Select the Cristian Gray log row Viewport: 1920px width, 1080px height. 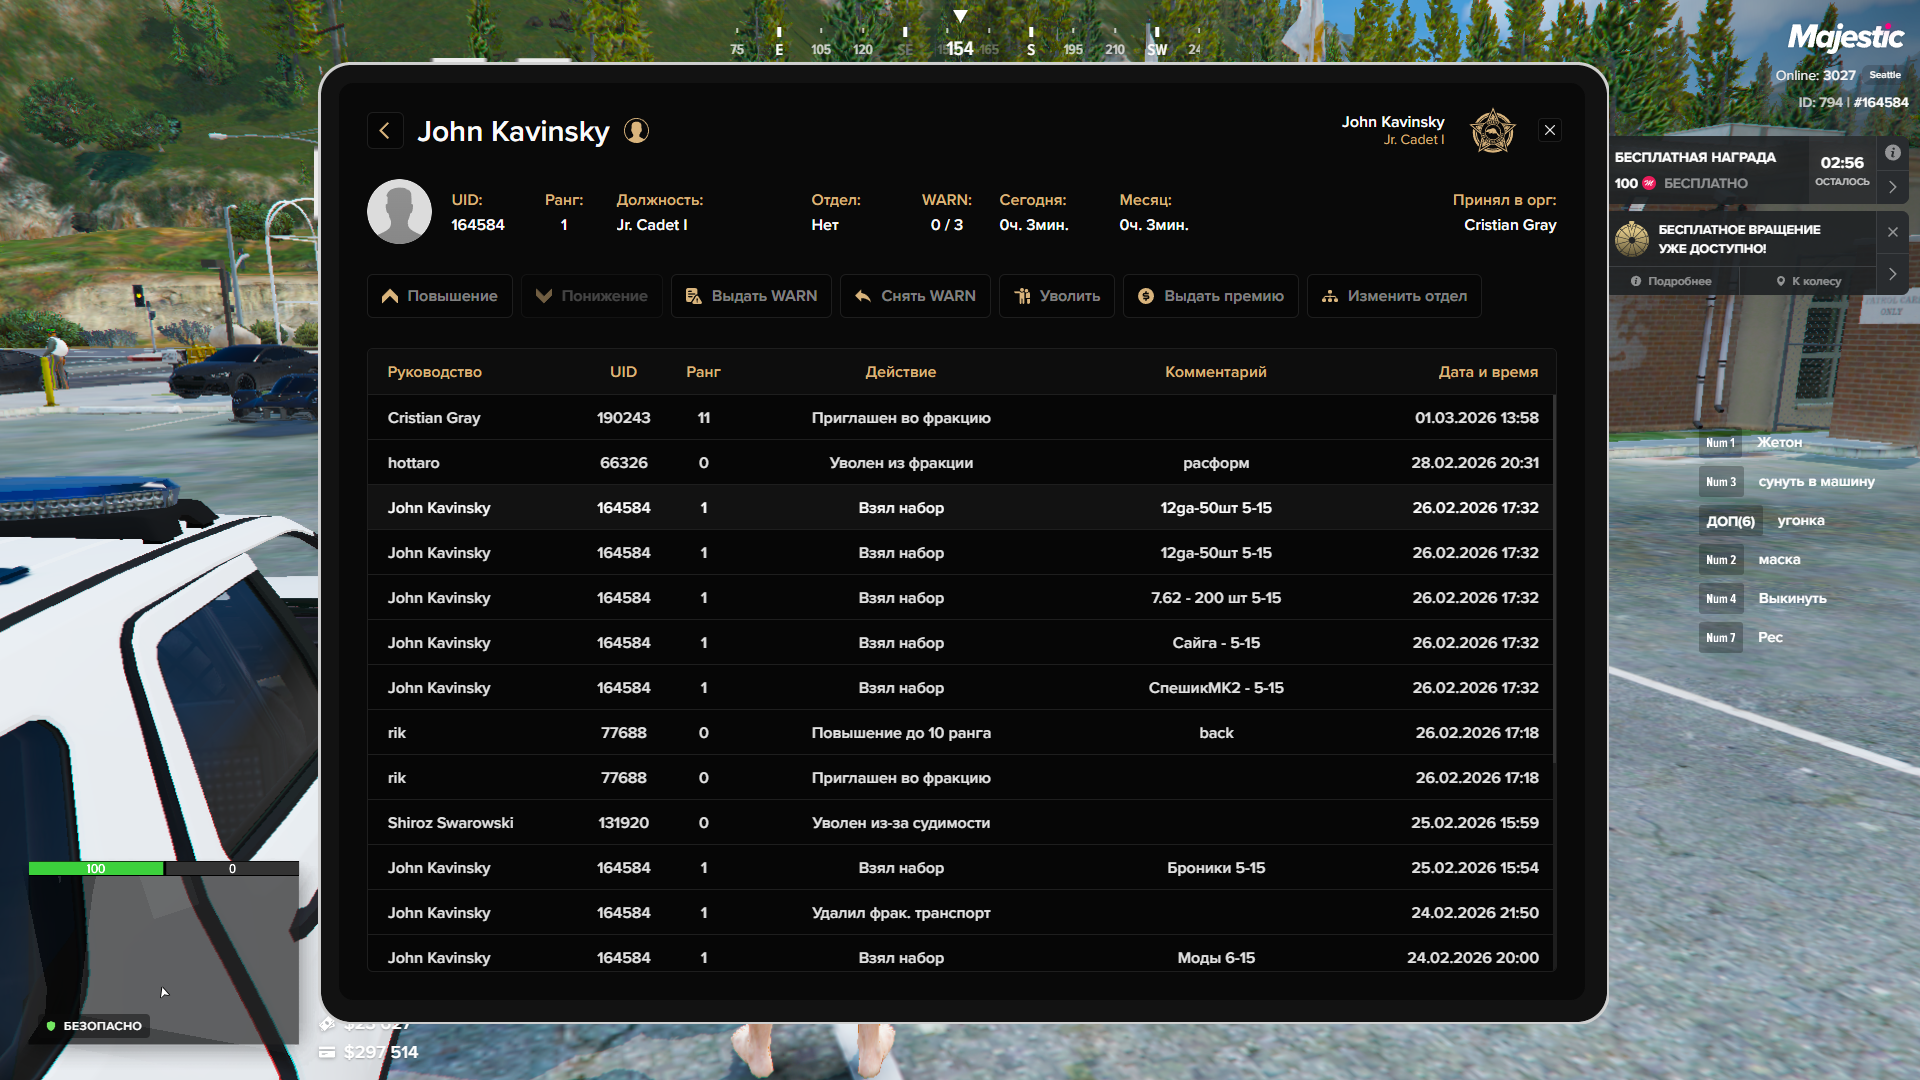(960, 418)
